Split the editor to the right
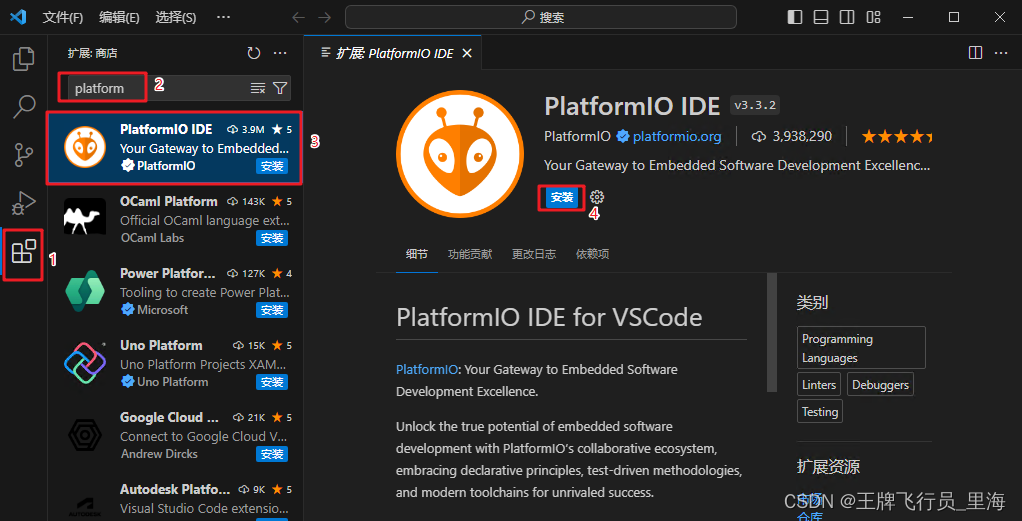This screenshot has width=1022, height=521. pos(975,53)
